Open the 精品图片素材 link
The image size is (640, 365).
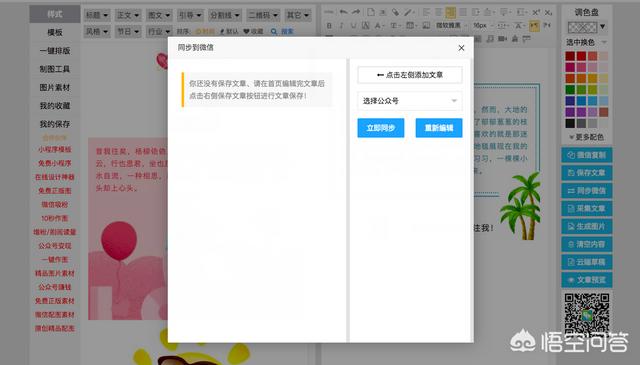(x=55, y=273)
